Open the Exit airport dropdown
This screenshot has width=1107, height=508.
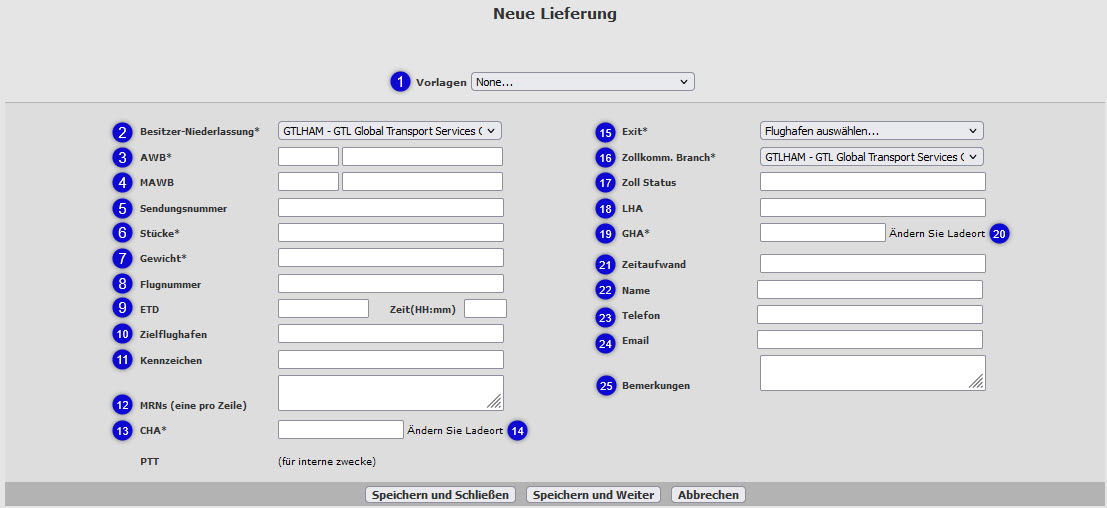(871, 131)
